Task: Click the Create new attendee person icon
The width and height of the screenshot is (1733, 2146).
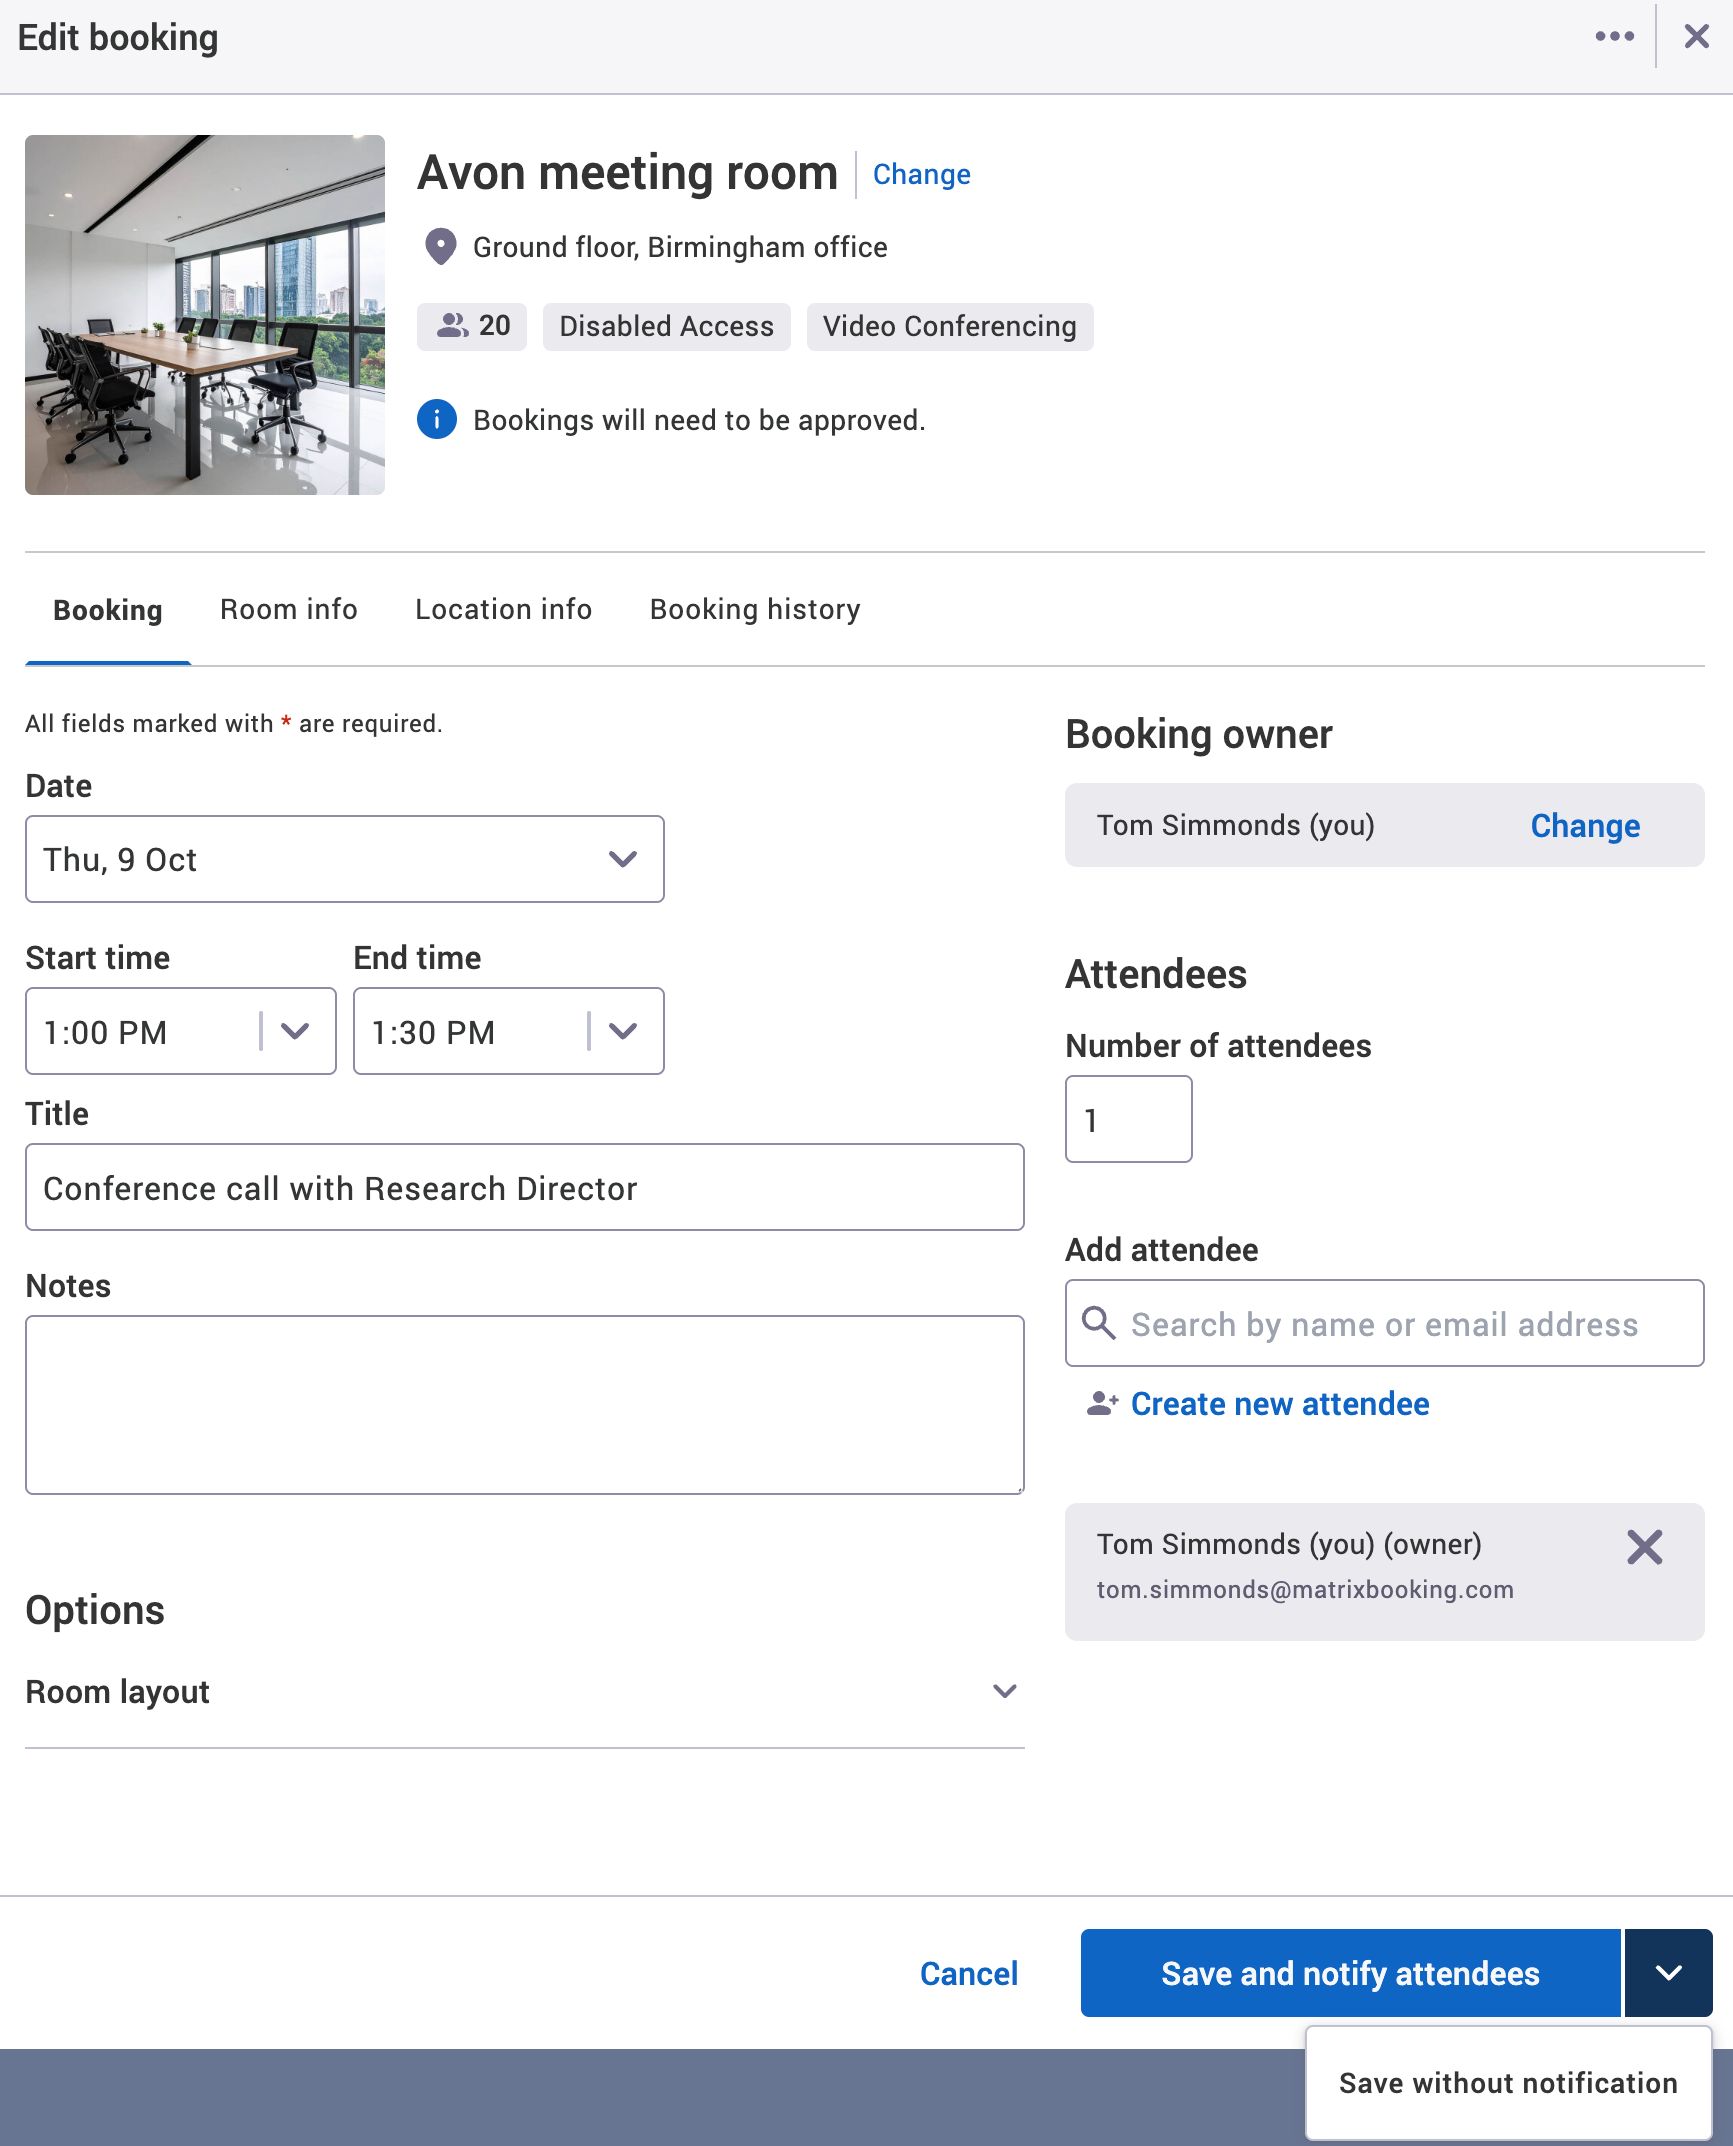Action: [x=1101, y=1403]
